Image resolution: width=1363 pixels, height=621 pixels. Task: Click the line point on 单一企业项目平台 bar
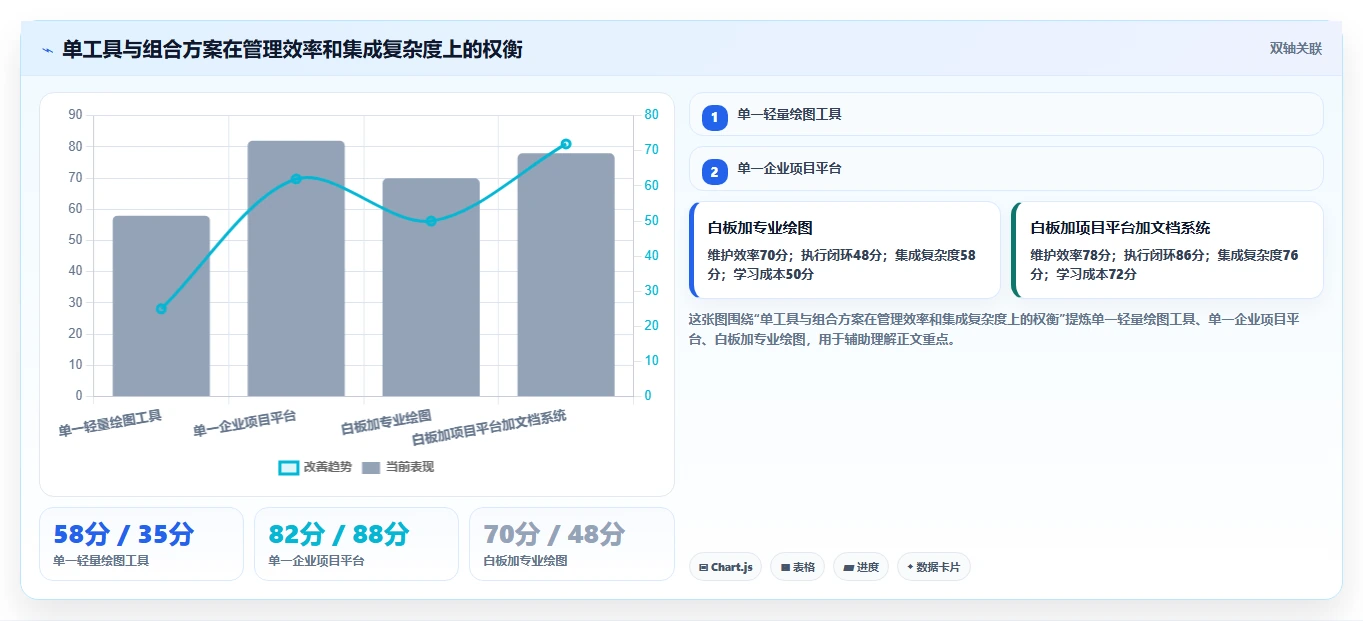296,179
